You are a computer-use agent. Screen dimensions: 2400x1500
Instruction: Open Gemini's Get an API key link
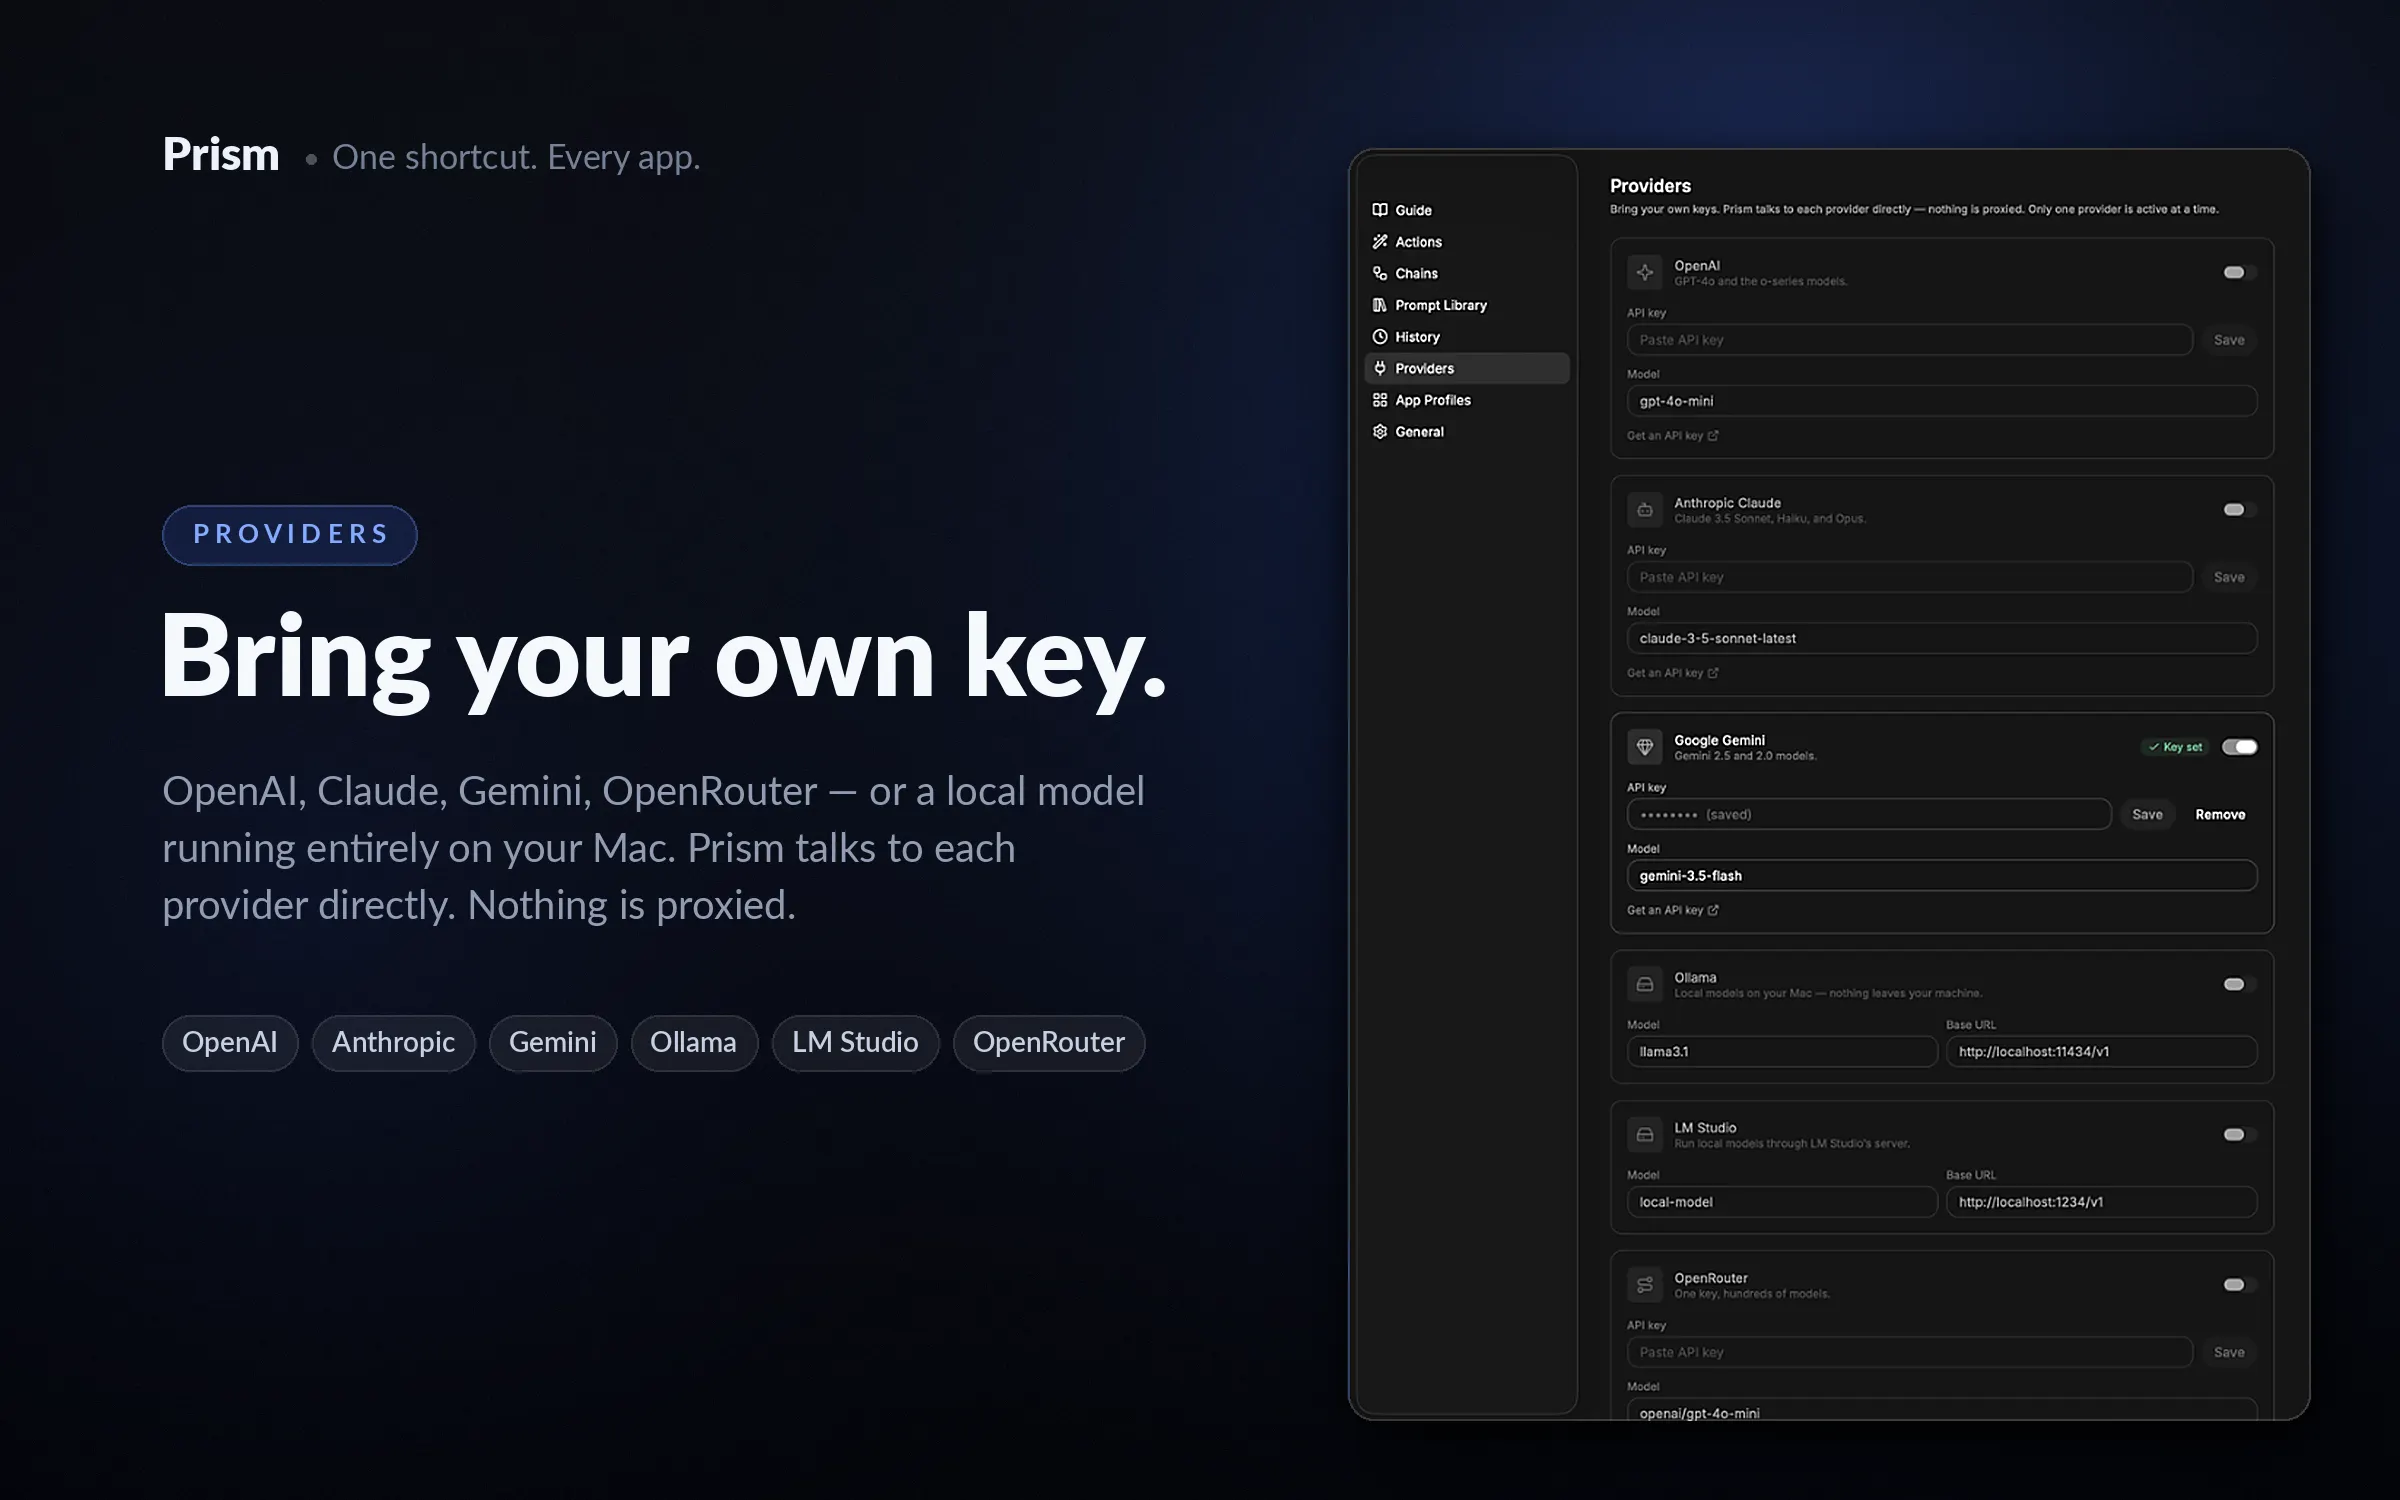(1673, 910)
